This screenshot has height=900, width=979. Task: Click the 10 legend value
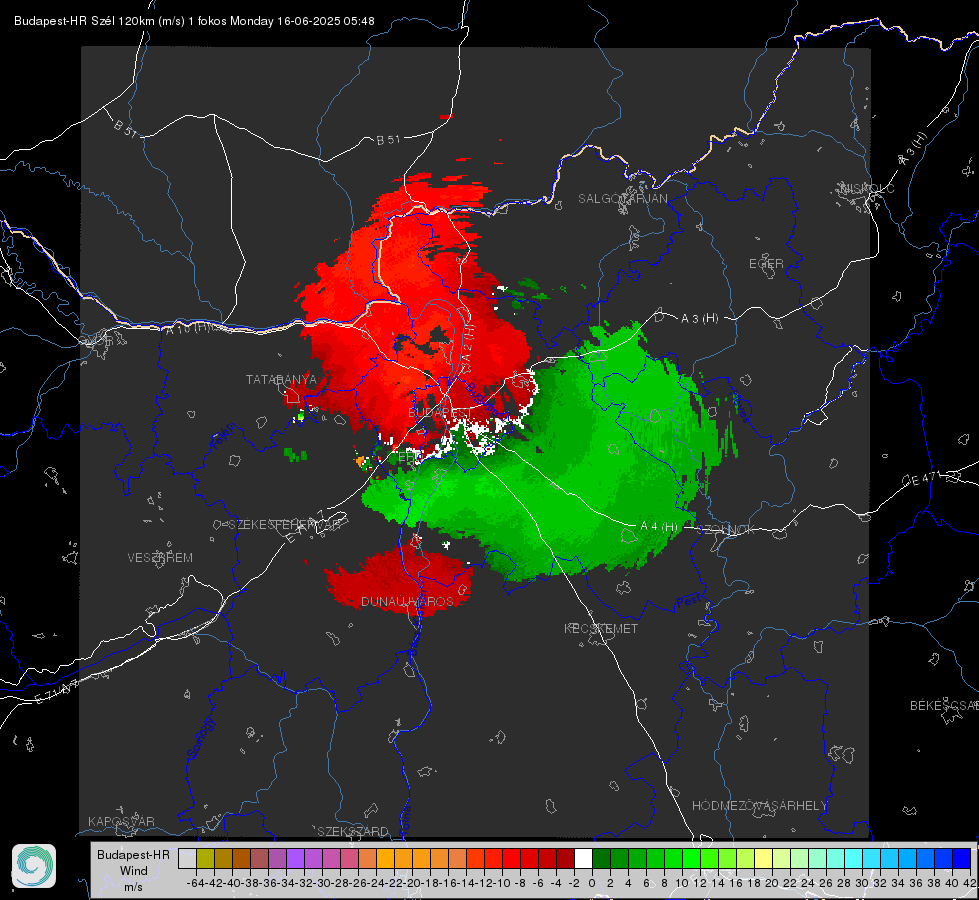coord(682,883)
